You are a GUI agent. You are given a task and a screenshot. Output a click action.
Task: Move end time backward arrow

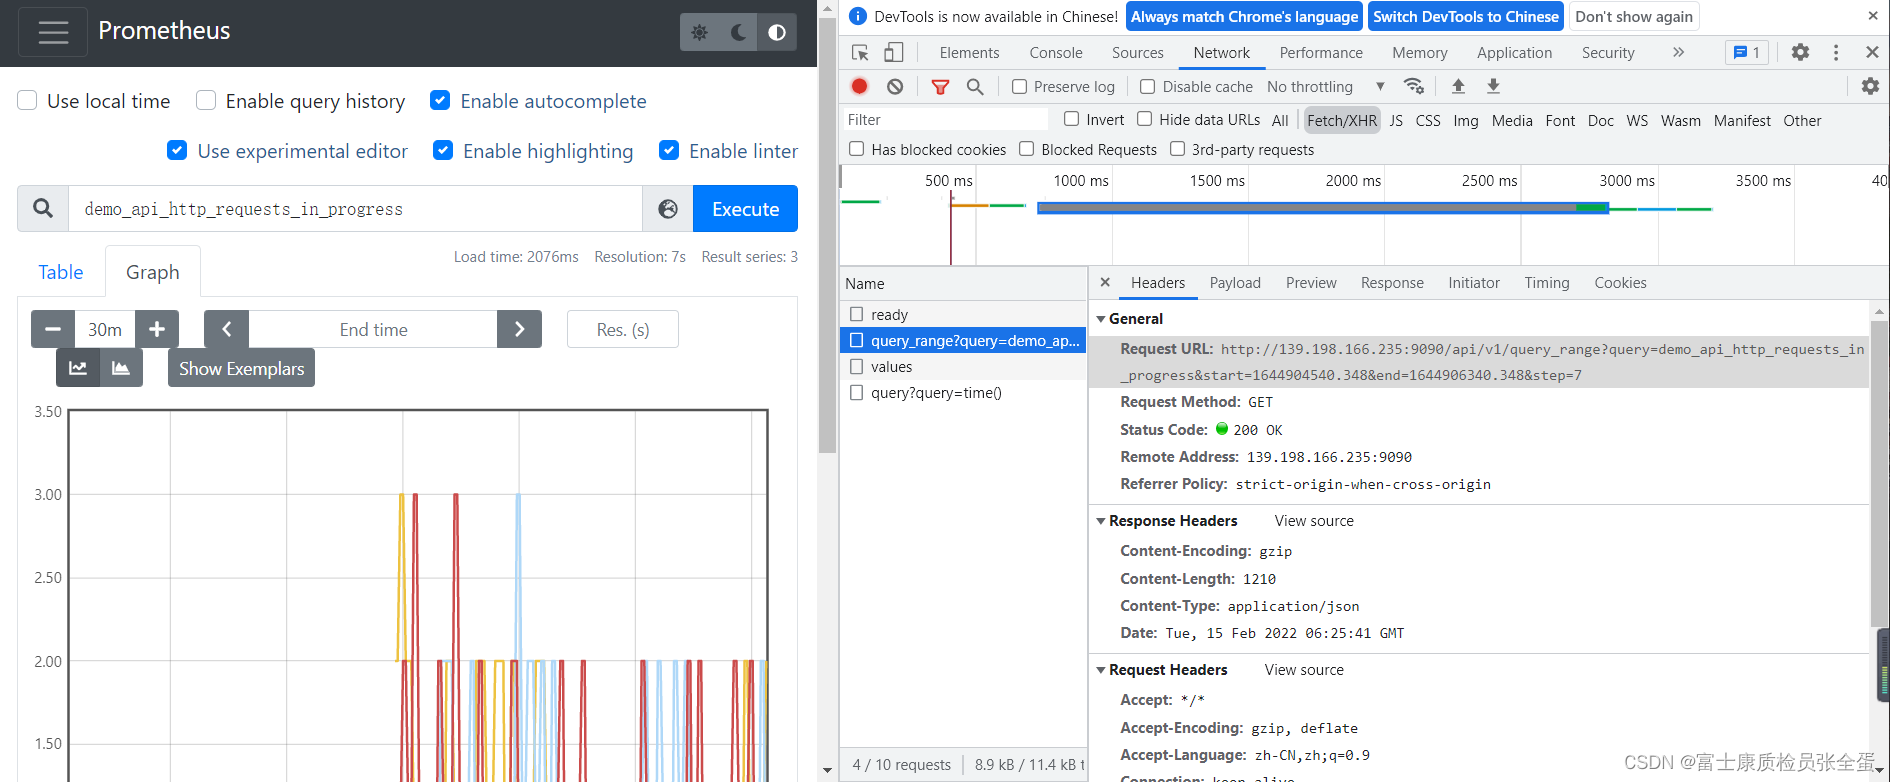coord(227,329)
